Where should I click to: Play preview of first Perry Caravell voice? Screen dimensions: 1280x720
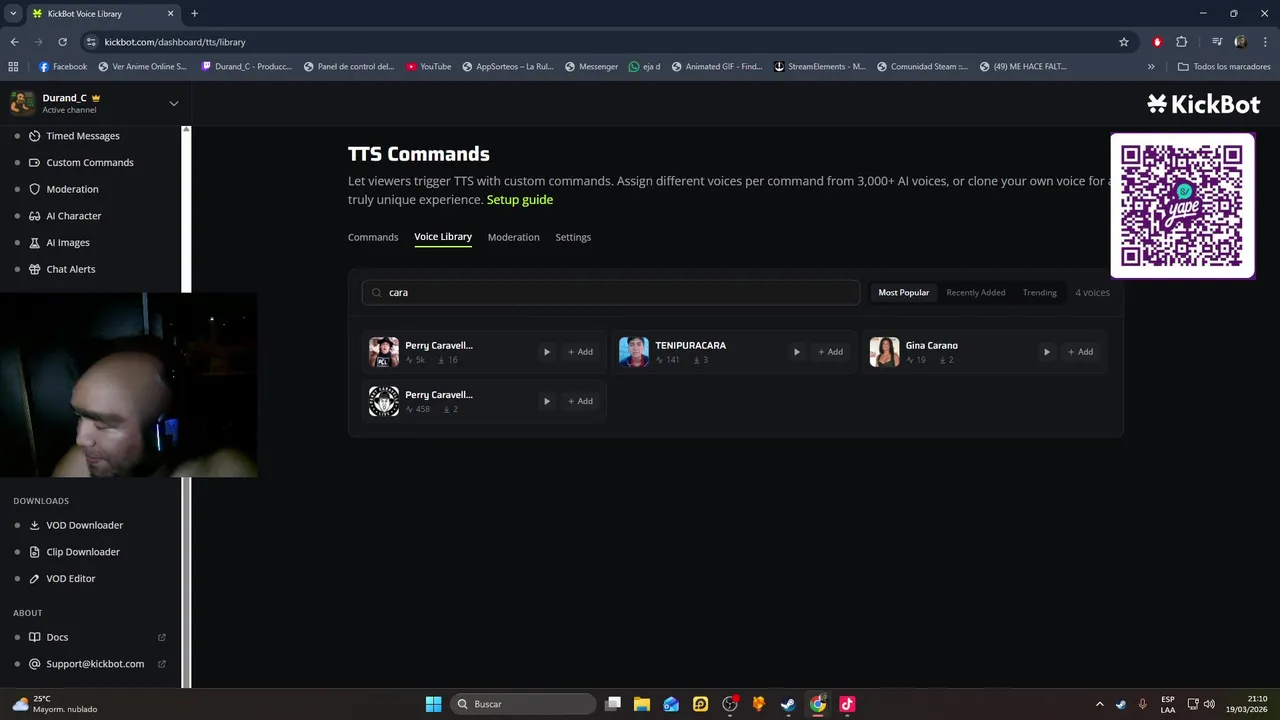click(546, 352)
